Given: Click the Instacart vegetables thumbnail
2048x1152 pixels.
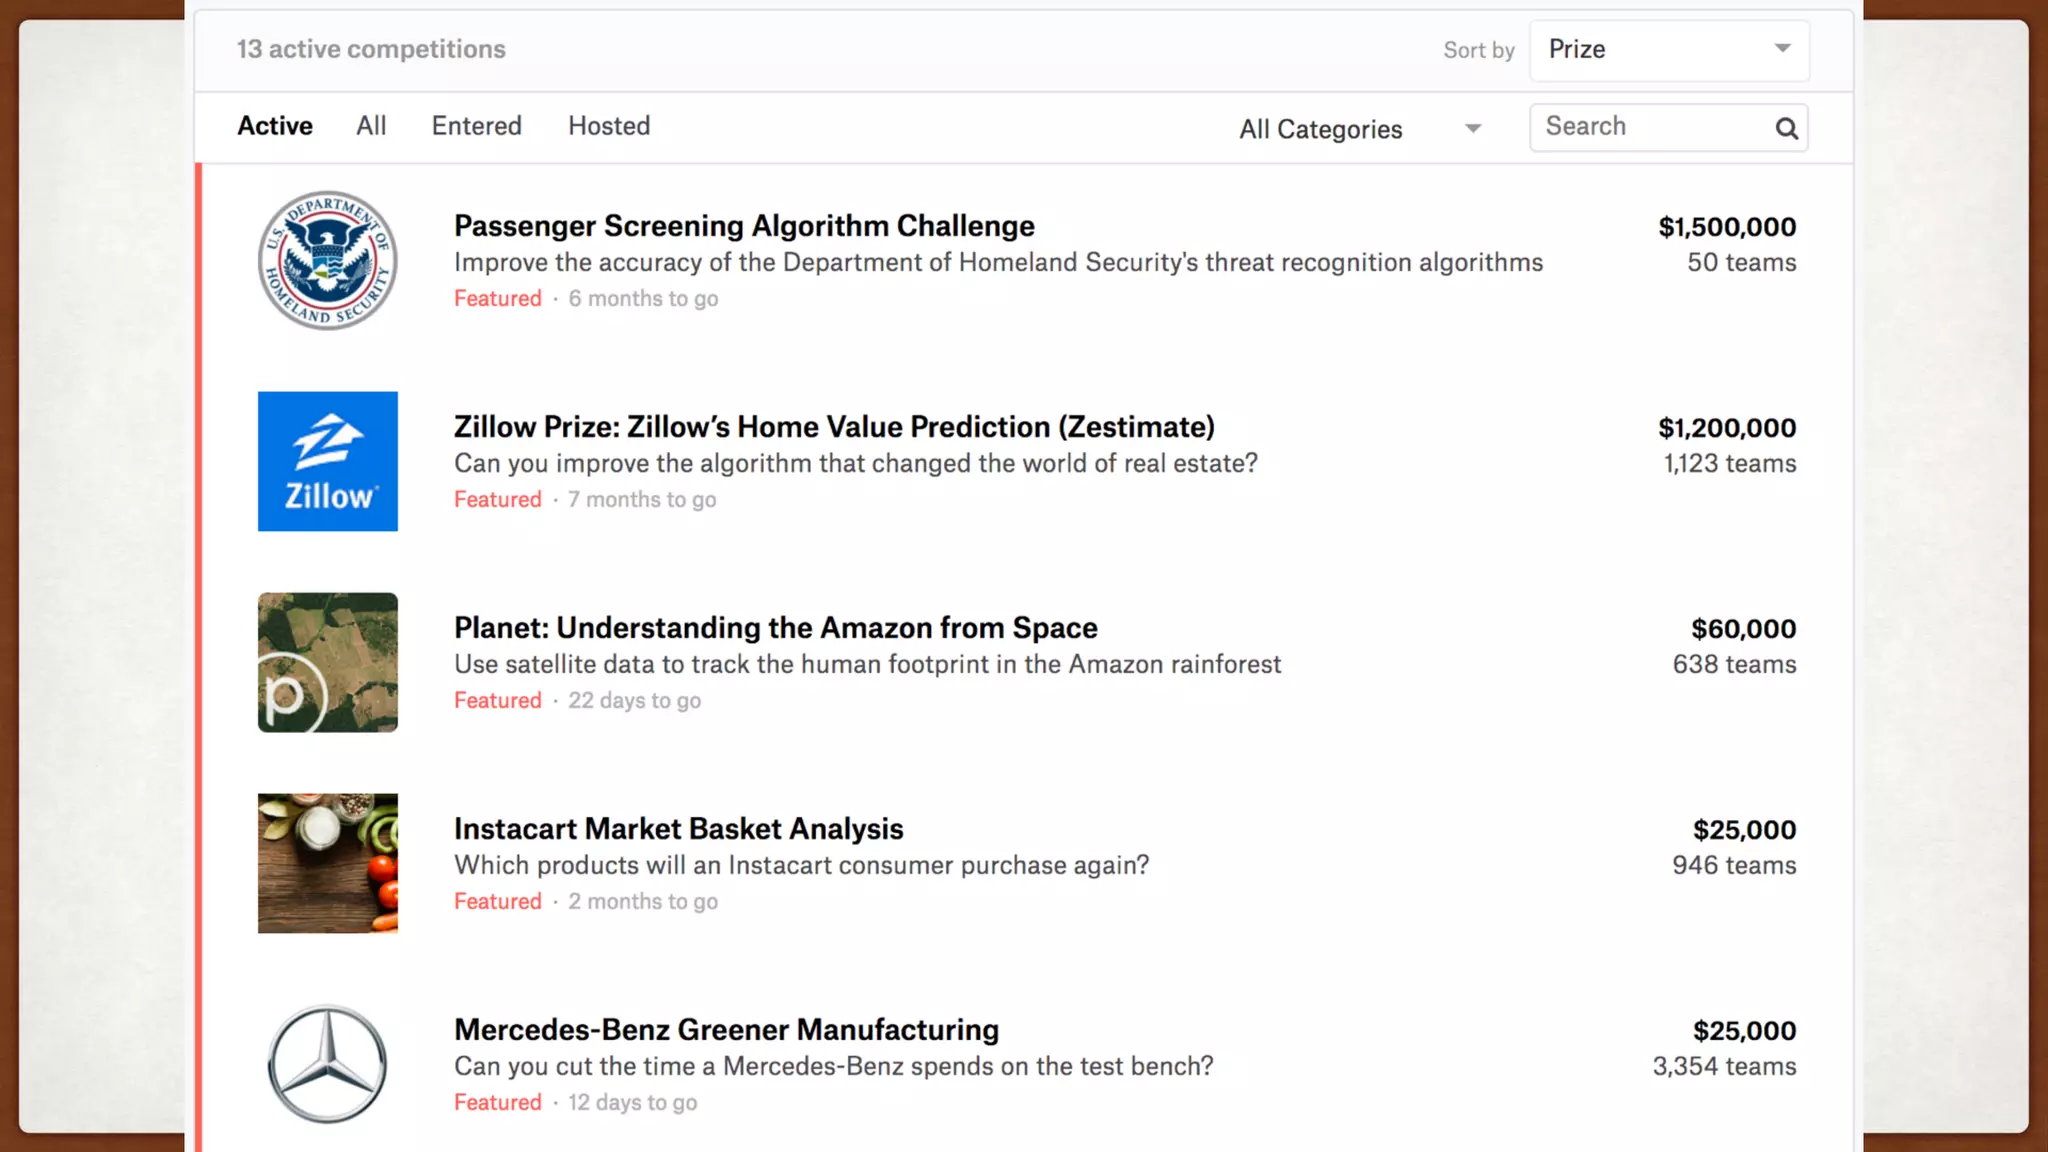Looking at the screenshot, I should coord(327,863).
